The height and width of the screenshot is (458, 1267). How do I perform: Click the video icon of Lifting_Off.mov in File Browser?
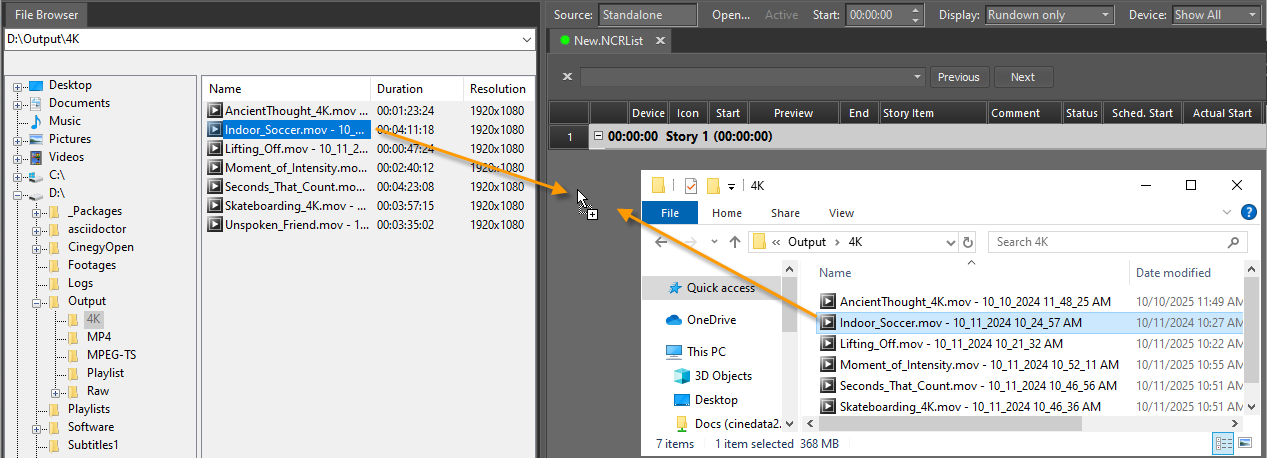214,148
